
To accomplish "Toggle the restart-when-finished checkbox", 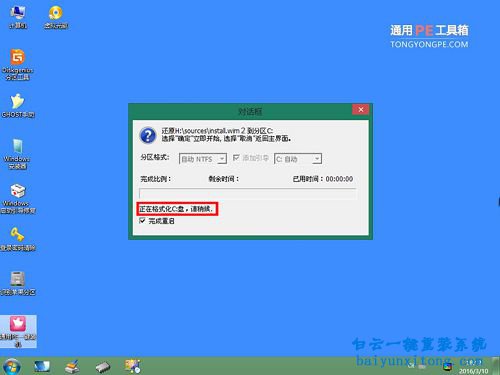I will pyautogui.click(x=142, y=221).
